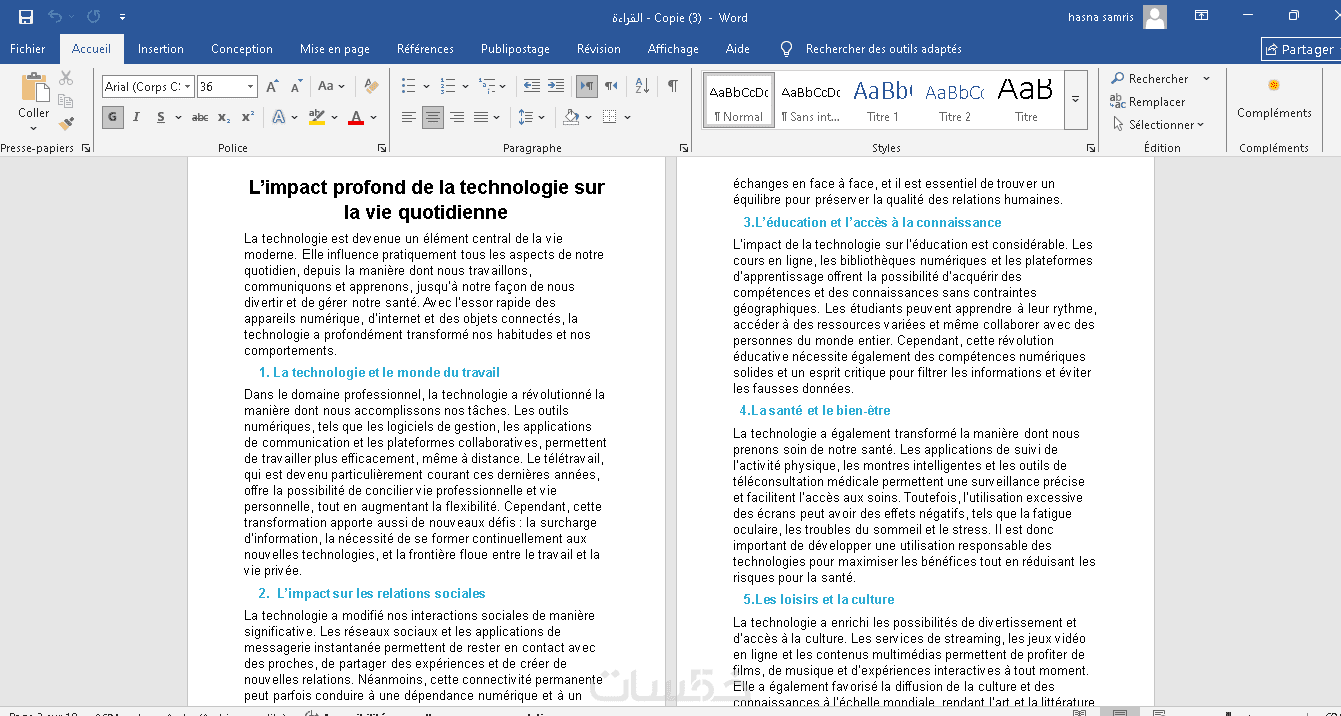
Task: Apply red font color
Action: point(355,117)
